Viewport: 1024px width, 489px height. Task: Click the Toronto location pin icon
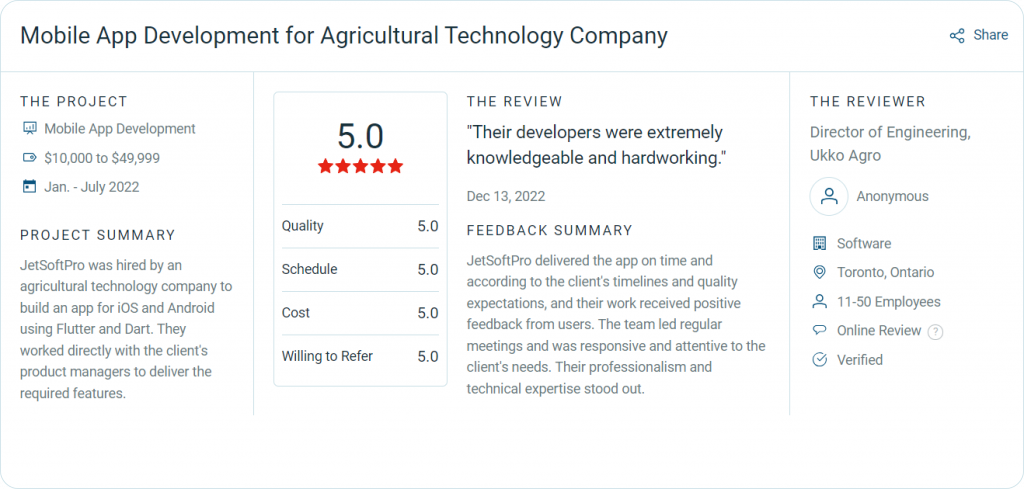820,273
